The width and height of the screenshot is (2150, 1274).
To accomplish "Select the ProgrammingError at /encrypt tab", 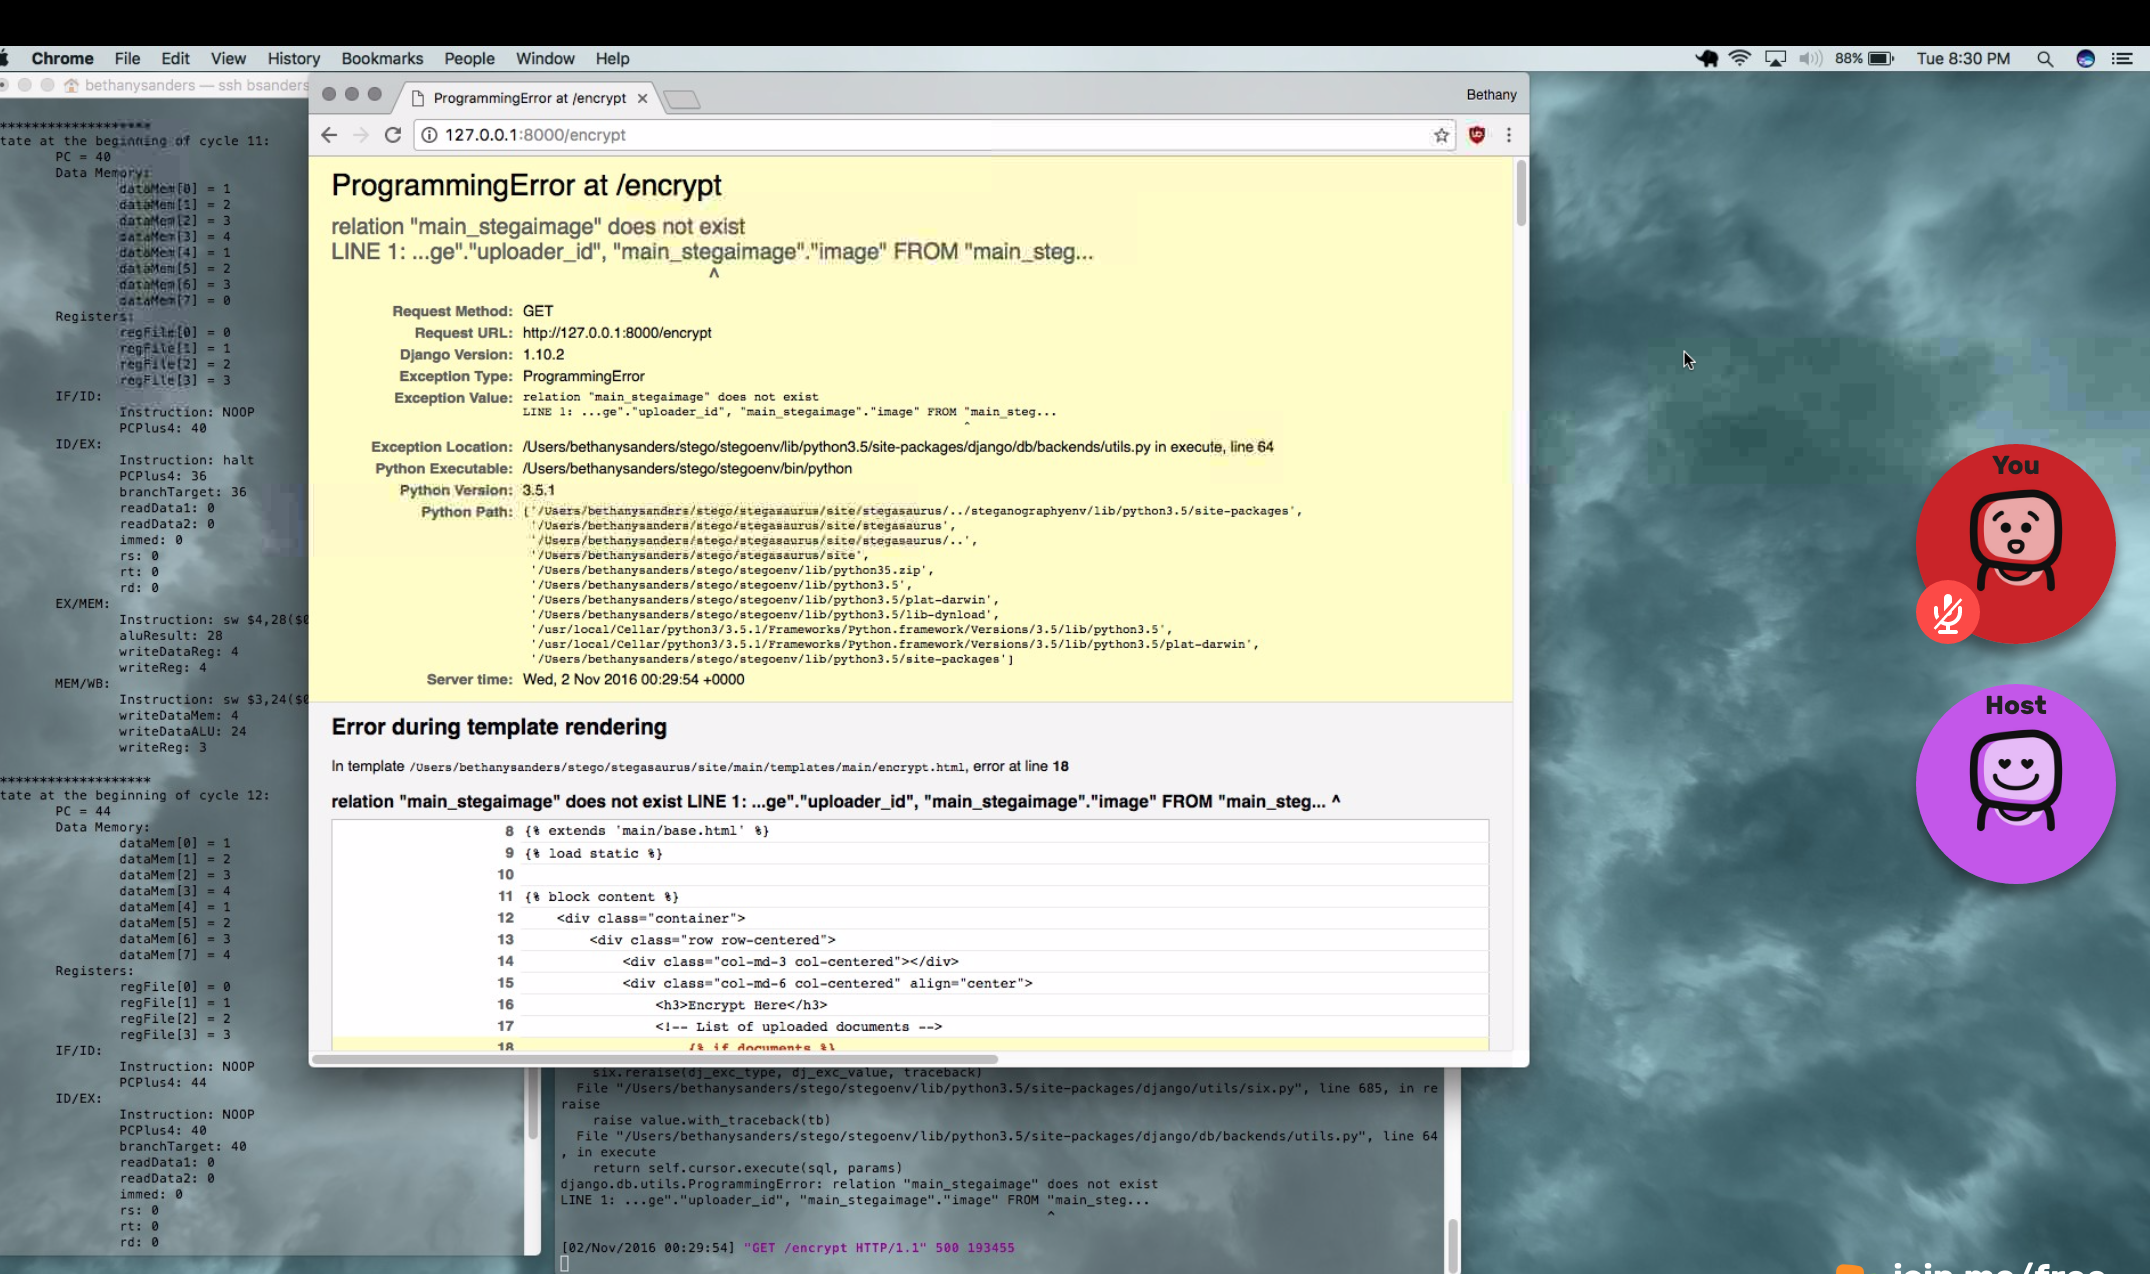I will (x=530, y=98).
